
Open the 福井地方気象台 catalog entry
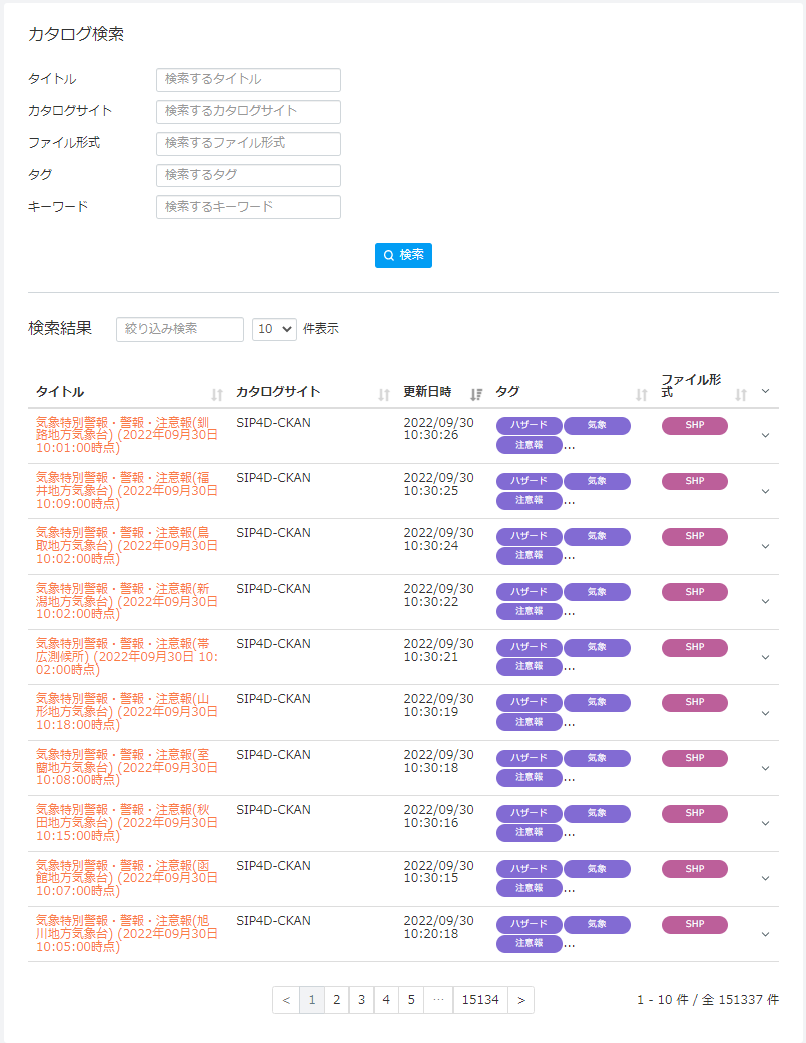[x=126, y=491]
